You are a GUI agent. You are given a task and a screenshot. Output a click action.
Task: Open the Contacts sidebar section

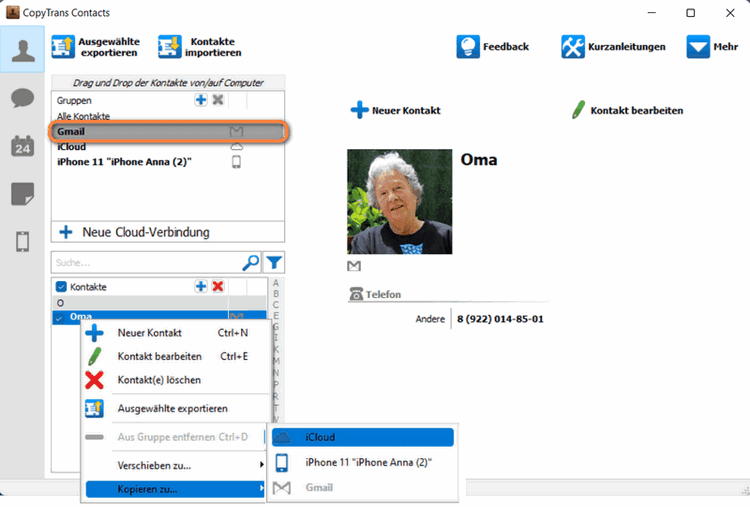22,50
